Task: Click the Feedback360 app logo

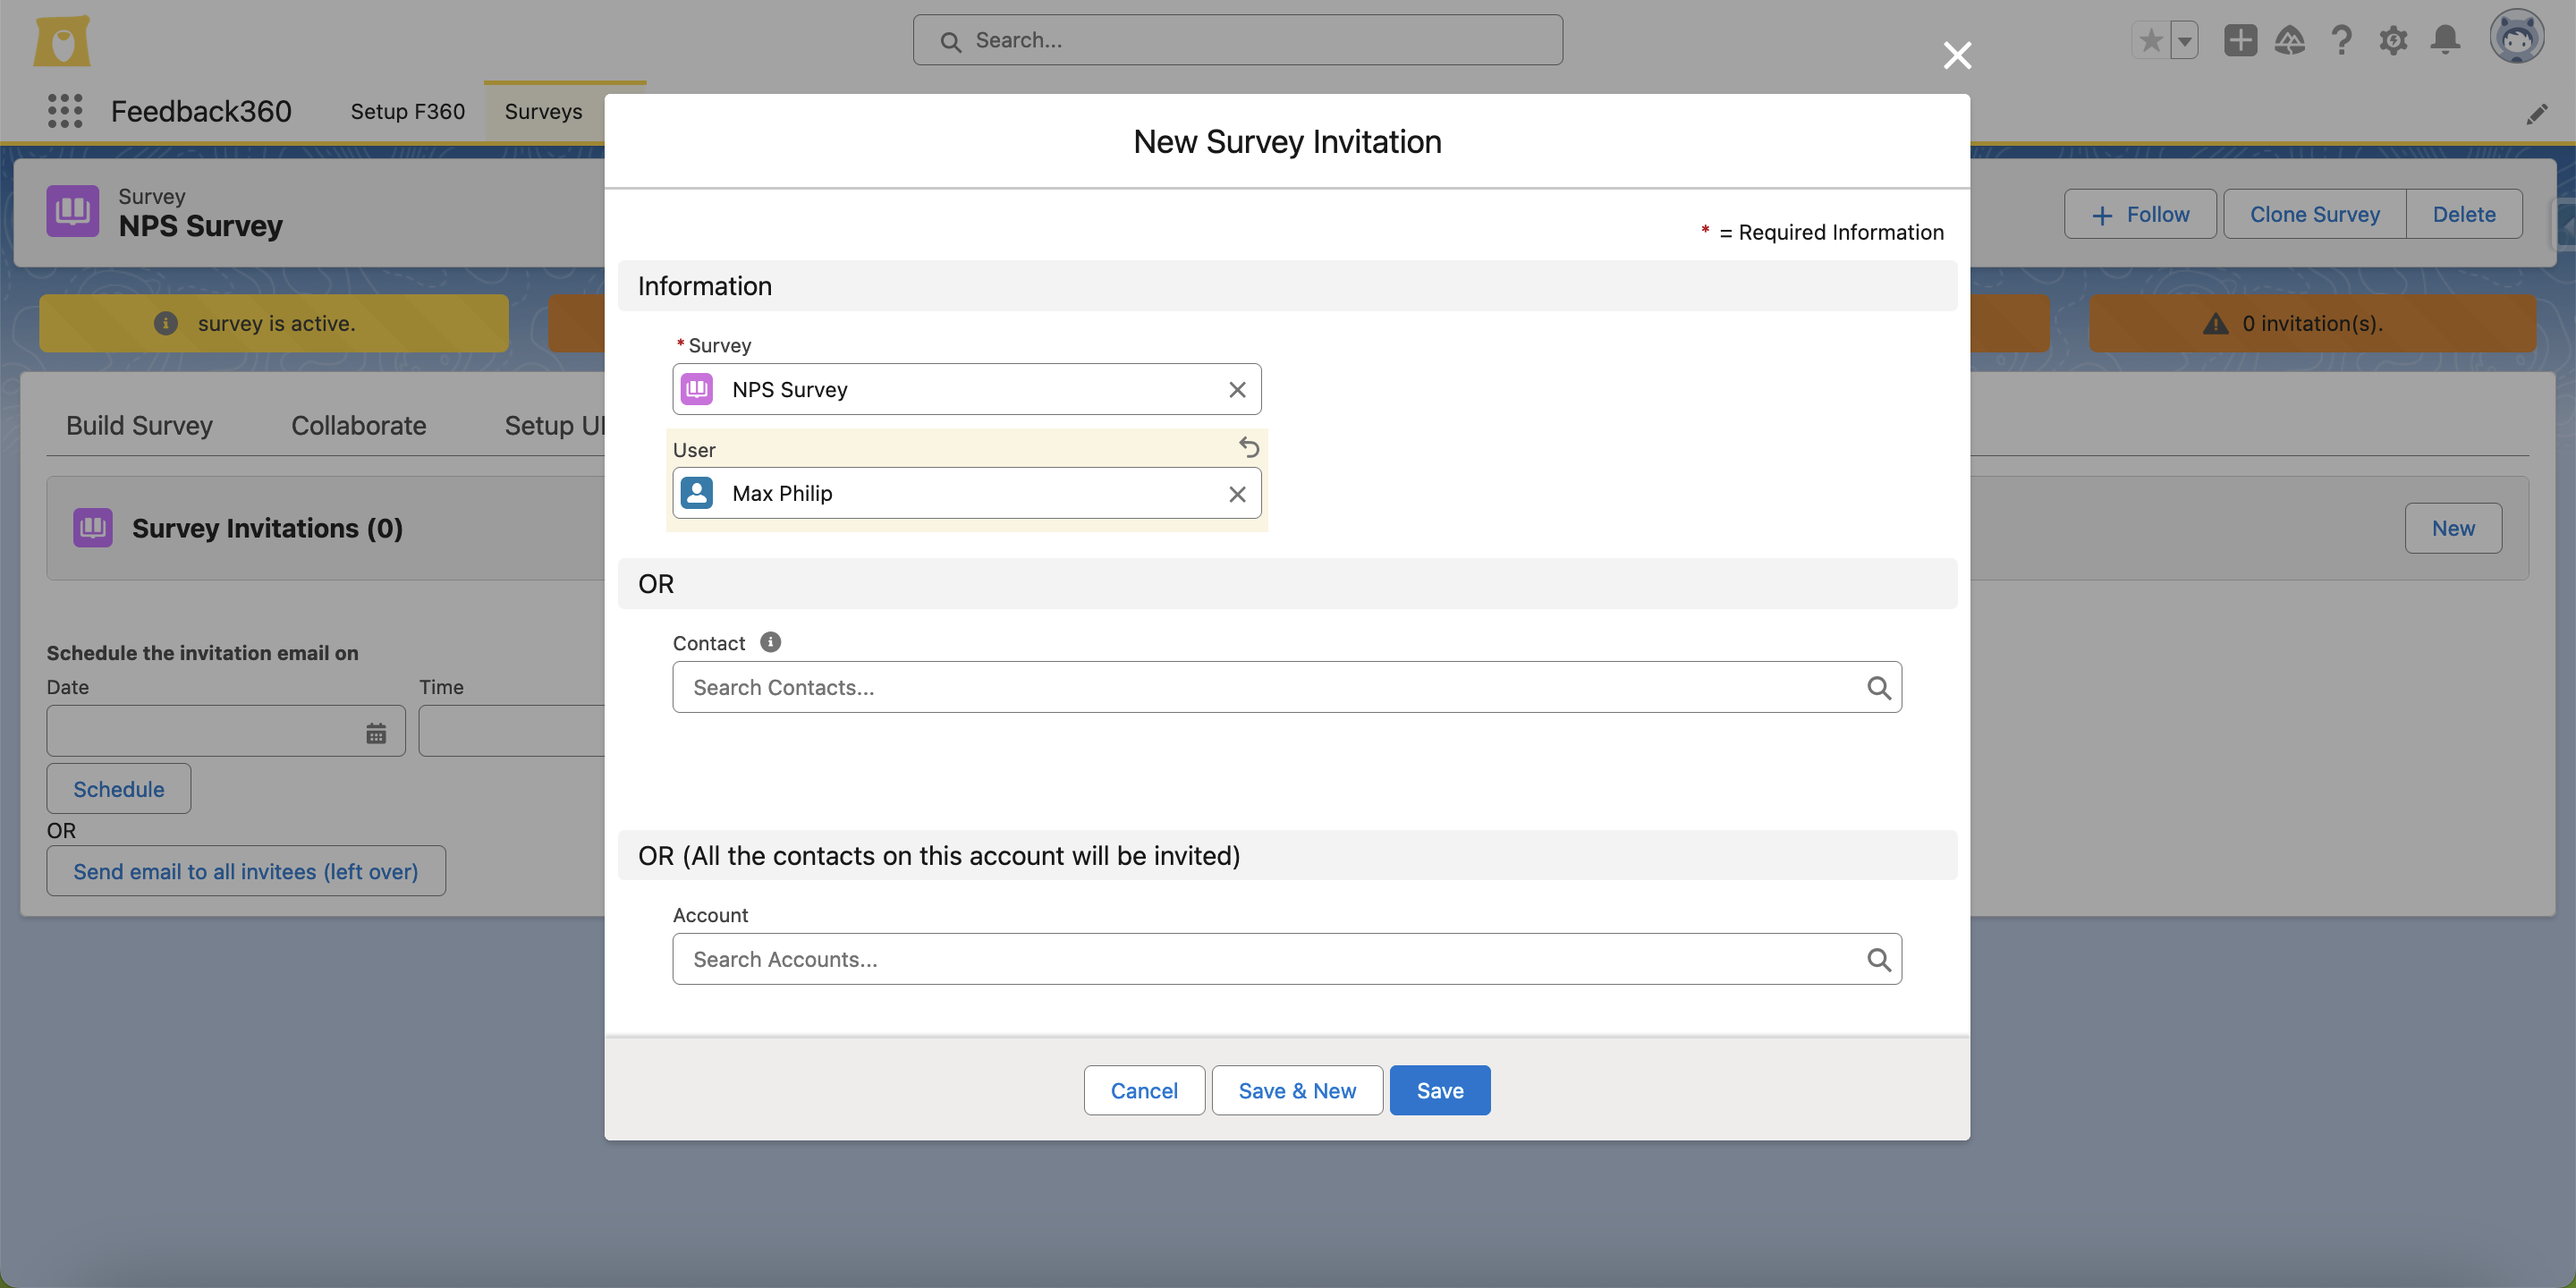Action: [62, 41]
